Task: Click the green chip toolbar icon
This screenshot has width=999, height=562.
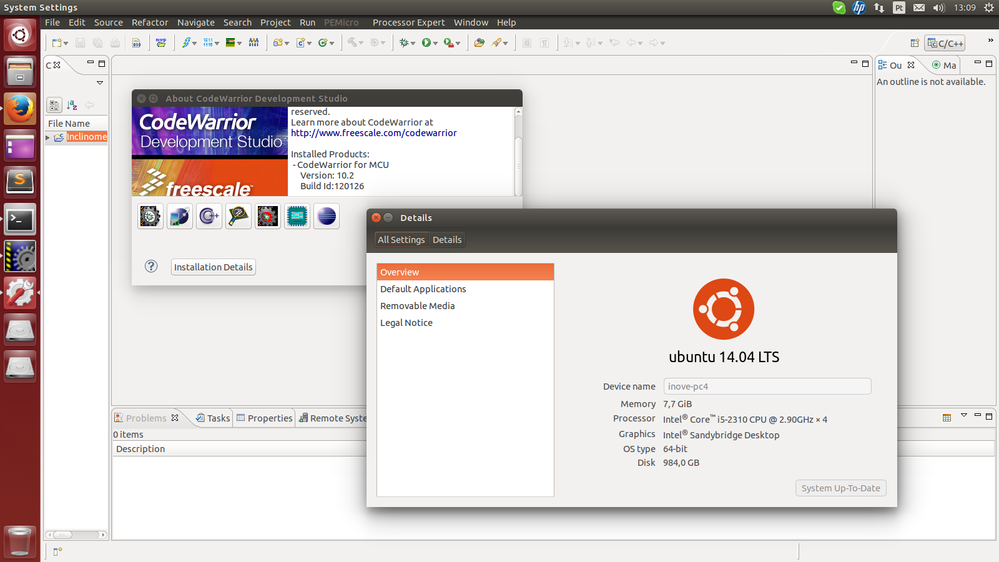Action: coord(231,43)
